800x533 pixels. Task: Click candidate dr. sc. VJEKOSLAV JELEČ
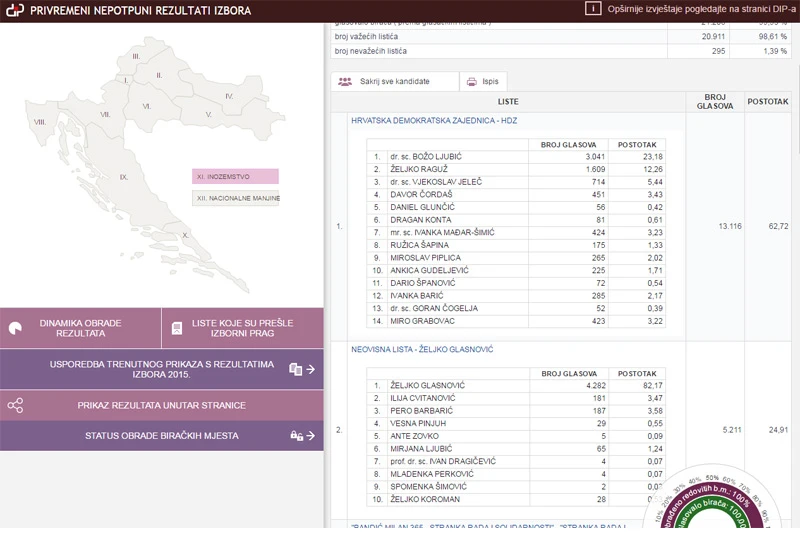[436, 182]
